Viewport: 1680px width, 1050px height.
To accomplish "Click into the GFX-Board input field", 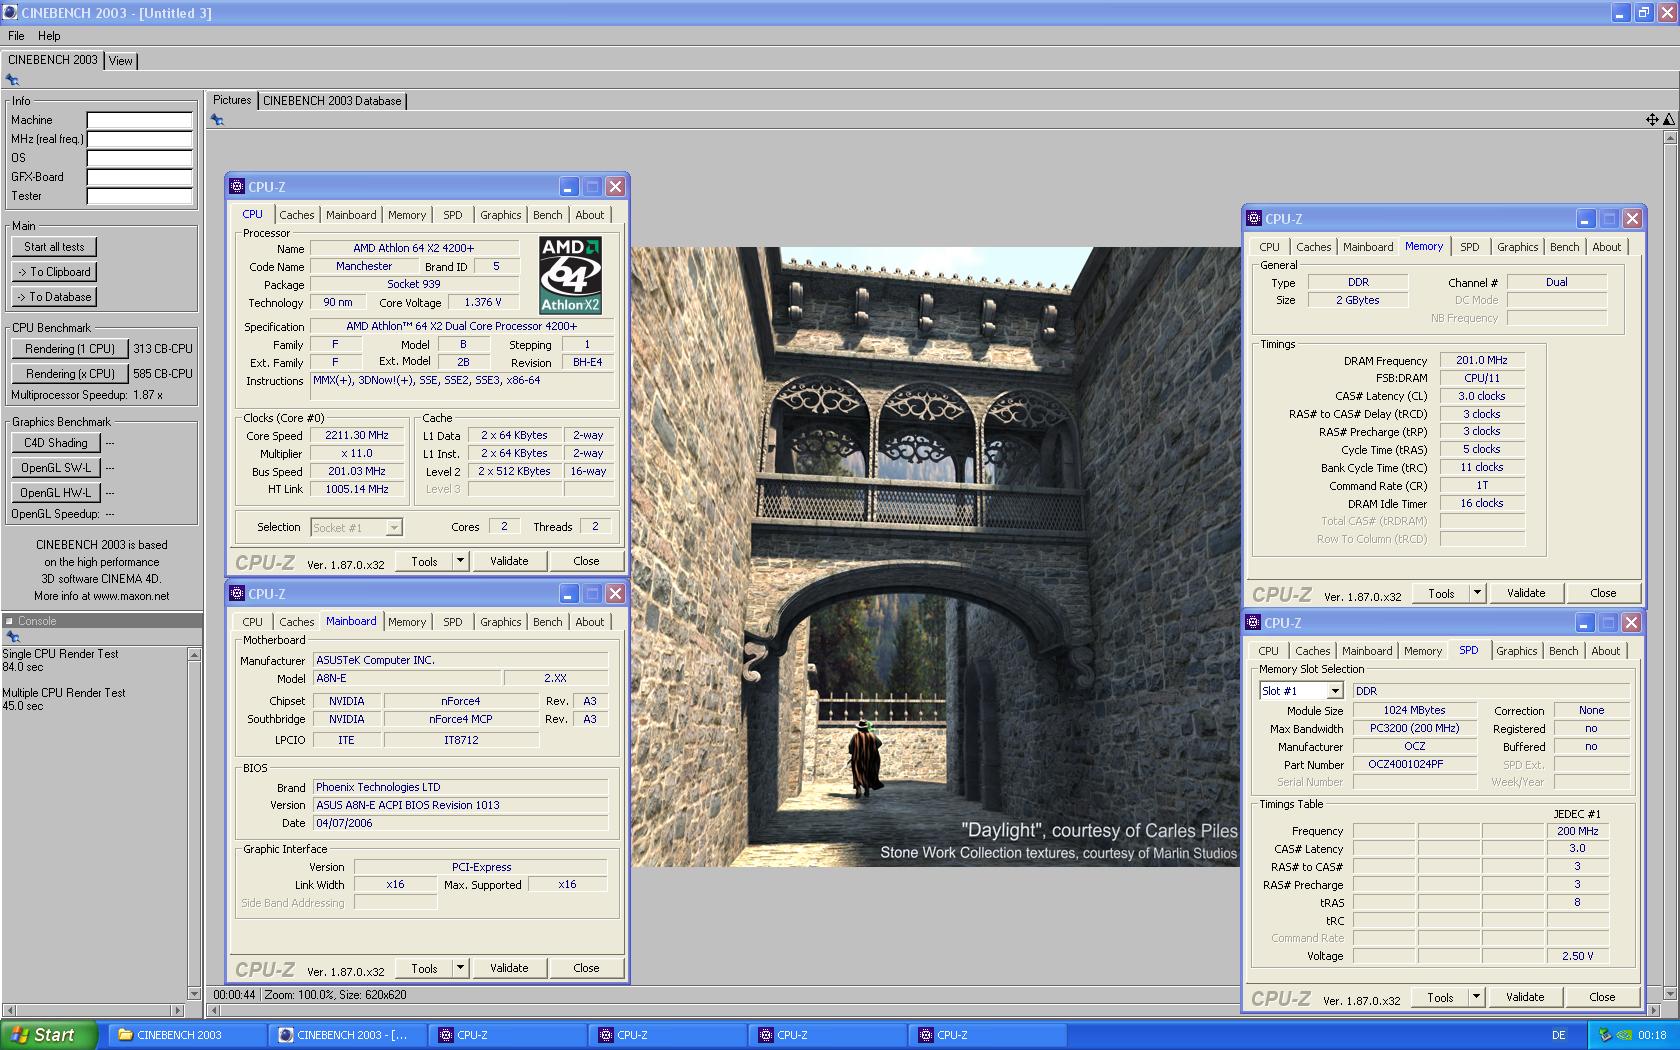I will point(139,177).
